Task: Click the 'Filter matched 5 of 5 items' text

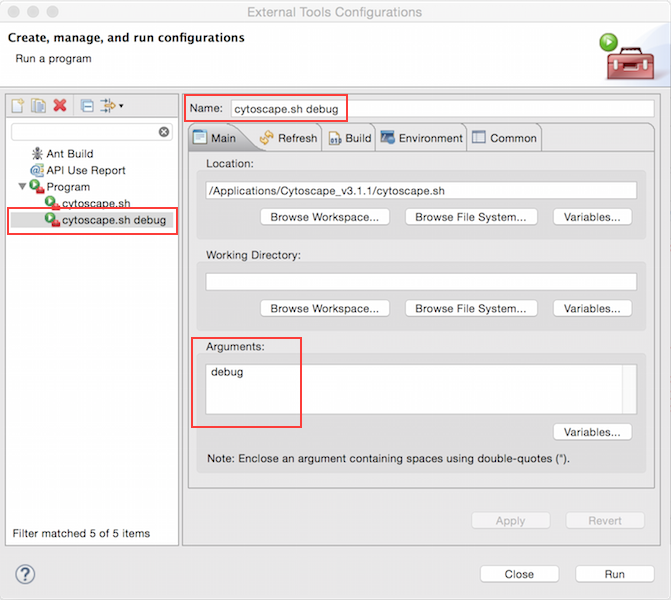Action: click(81, 534)
